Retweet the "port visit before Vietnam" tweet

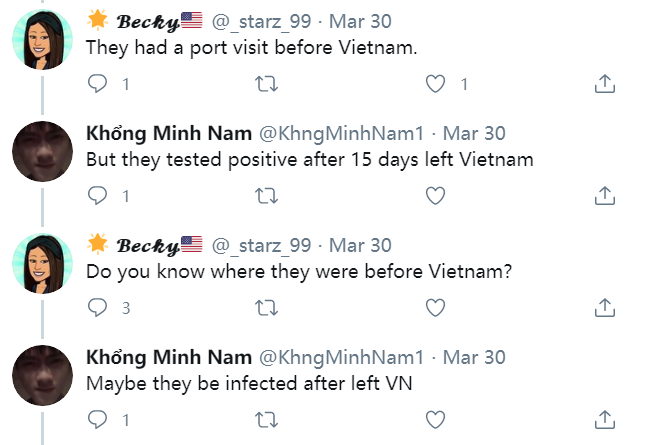click(x=266, y=83)
